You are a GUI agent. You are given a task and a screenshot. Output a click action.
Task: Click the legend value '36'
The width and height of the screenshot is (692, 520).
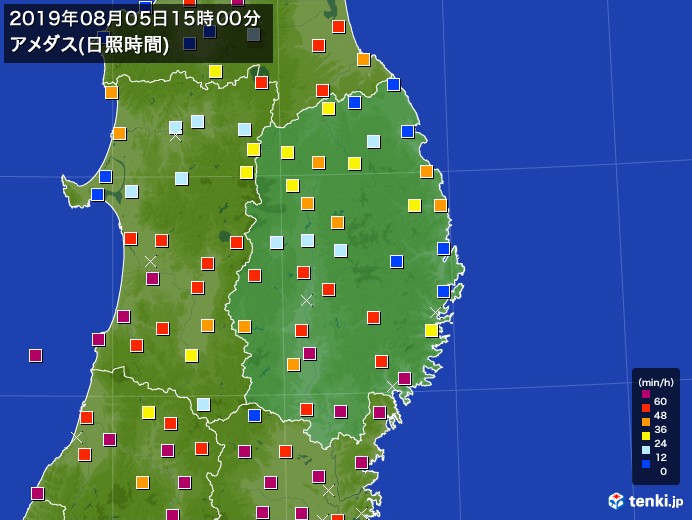click(x=660, y=429)
